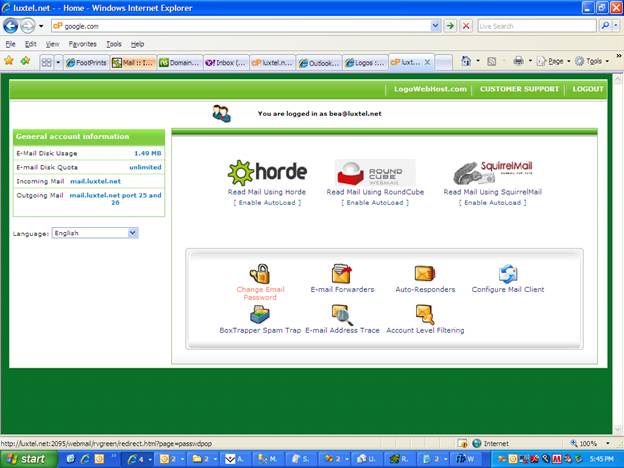Click Read Mail Using Horde link
Screen dimensions: 624x468
[267, 192]
